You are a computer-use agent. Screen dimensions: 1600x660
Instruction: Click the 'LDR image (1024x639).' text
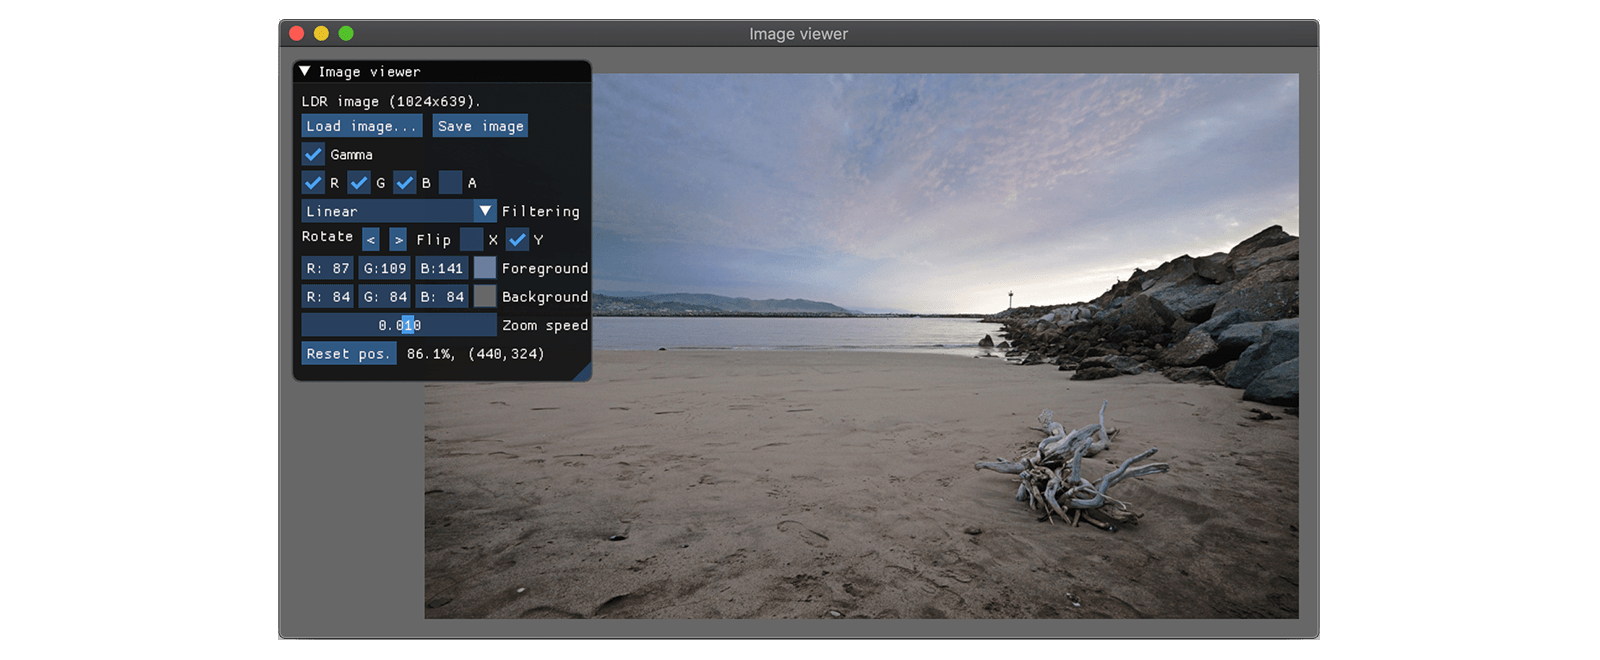(x=391, y=101)
